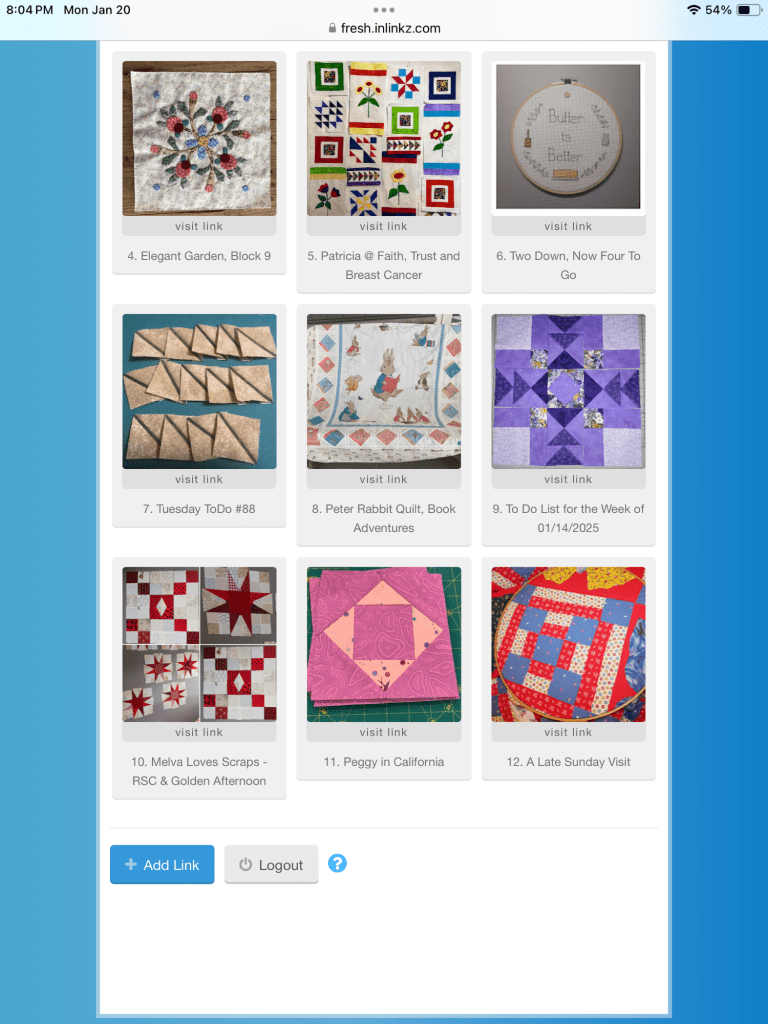This screenshot has width=768, height=1024.
Task: Tap the lock icon beside fresh.inlinkz.com
Action: [332, 28]
